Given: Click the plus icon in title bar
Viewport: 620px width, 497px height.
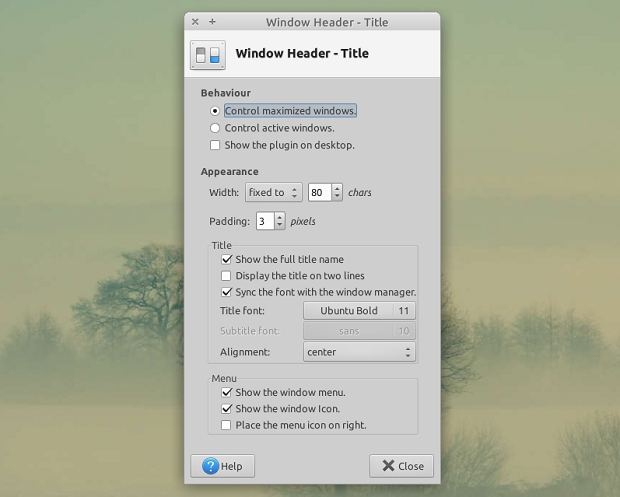Looking at the screenshot, I should tap(212, 22).
